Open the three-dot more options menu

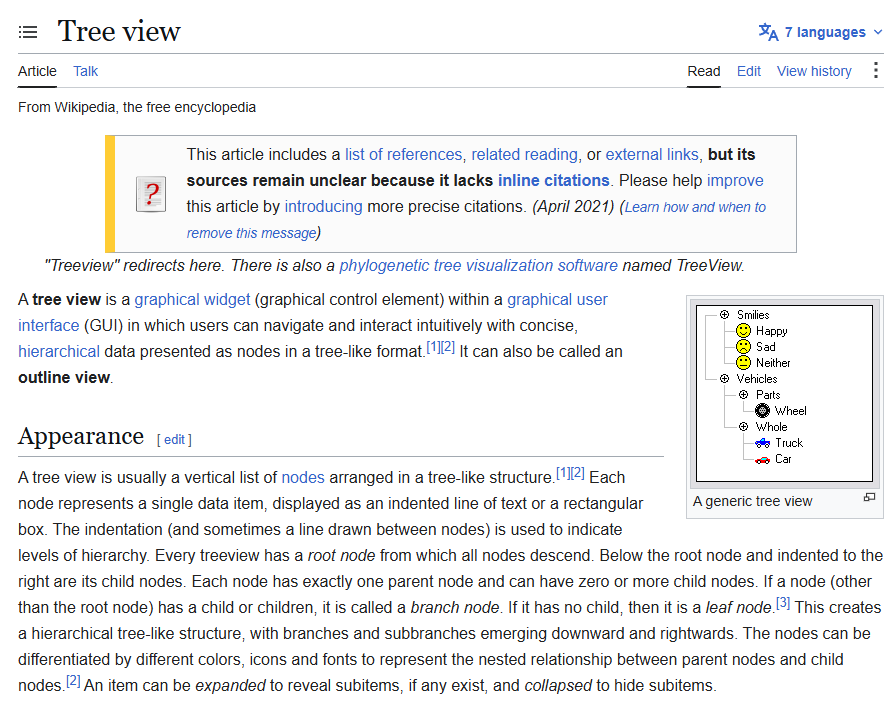[875, 71]
